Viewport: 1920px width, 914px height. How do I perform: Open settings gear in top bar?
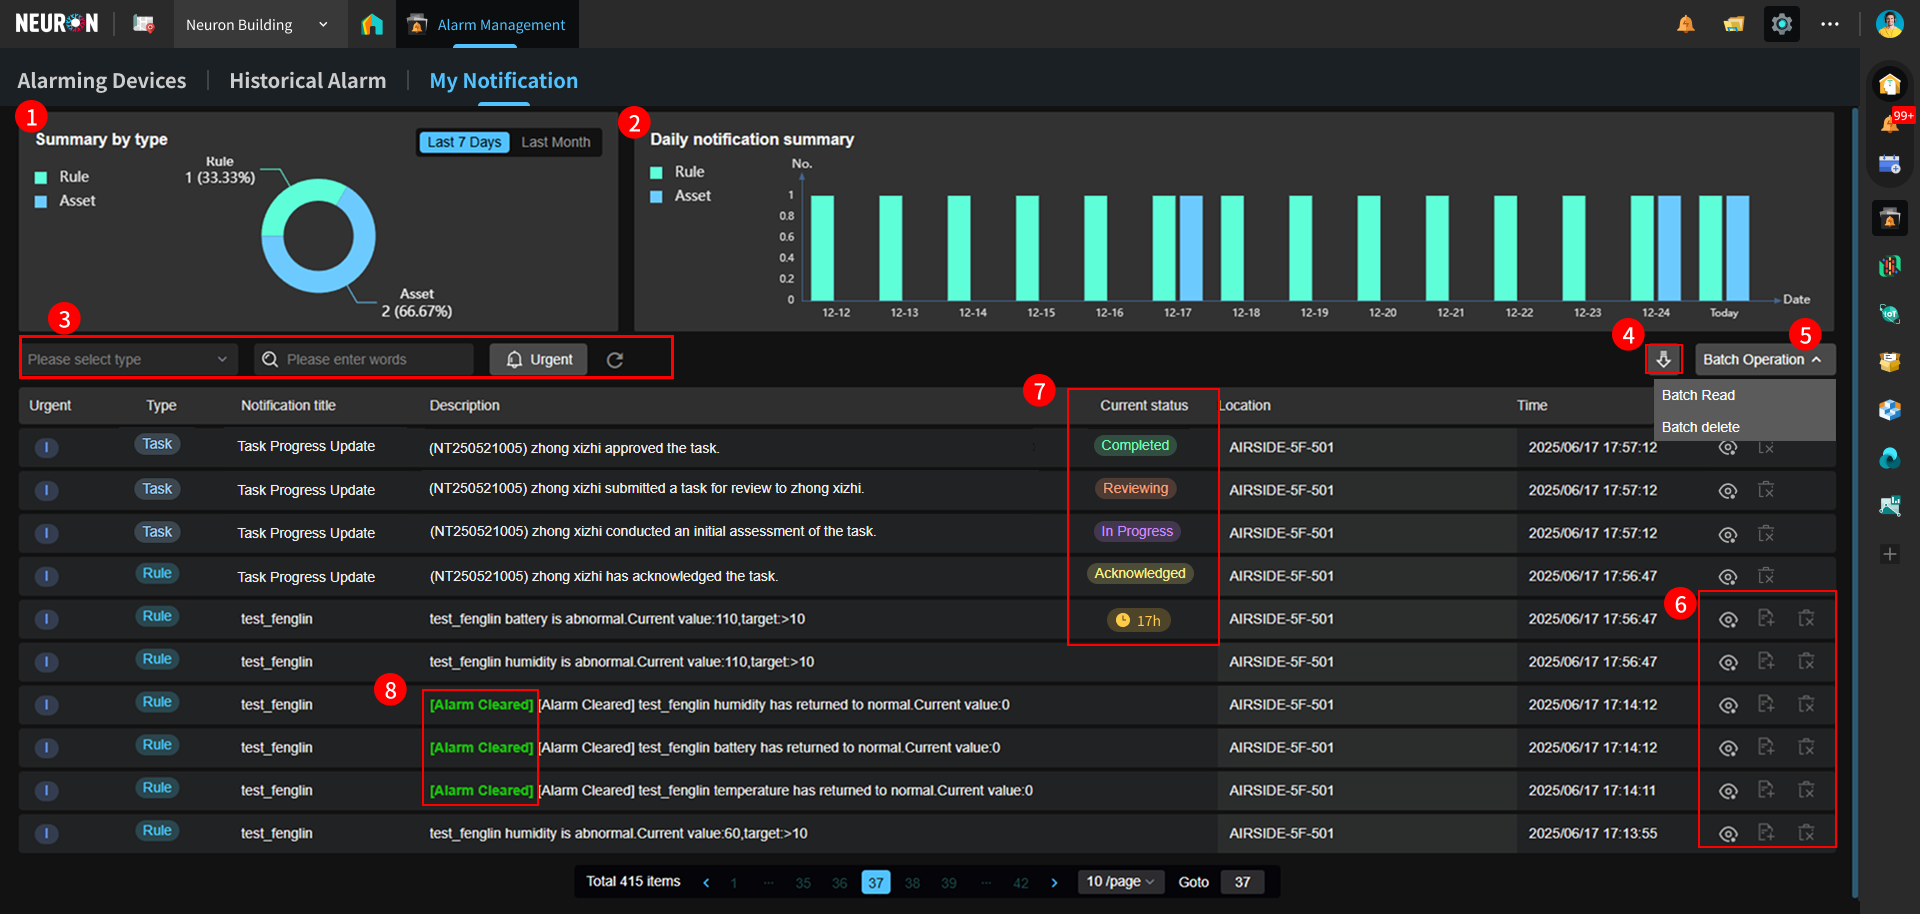pyautogui.click(x=1781, y=24)
